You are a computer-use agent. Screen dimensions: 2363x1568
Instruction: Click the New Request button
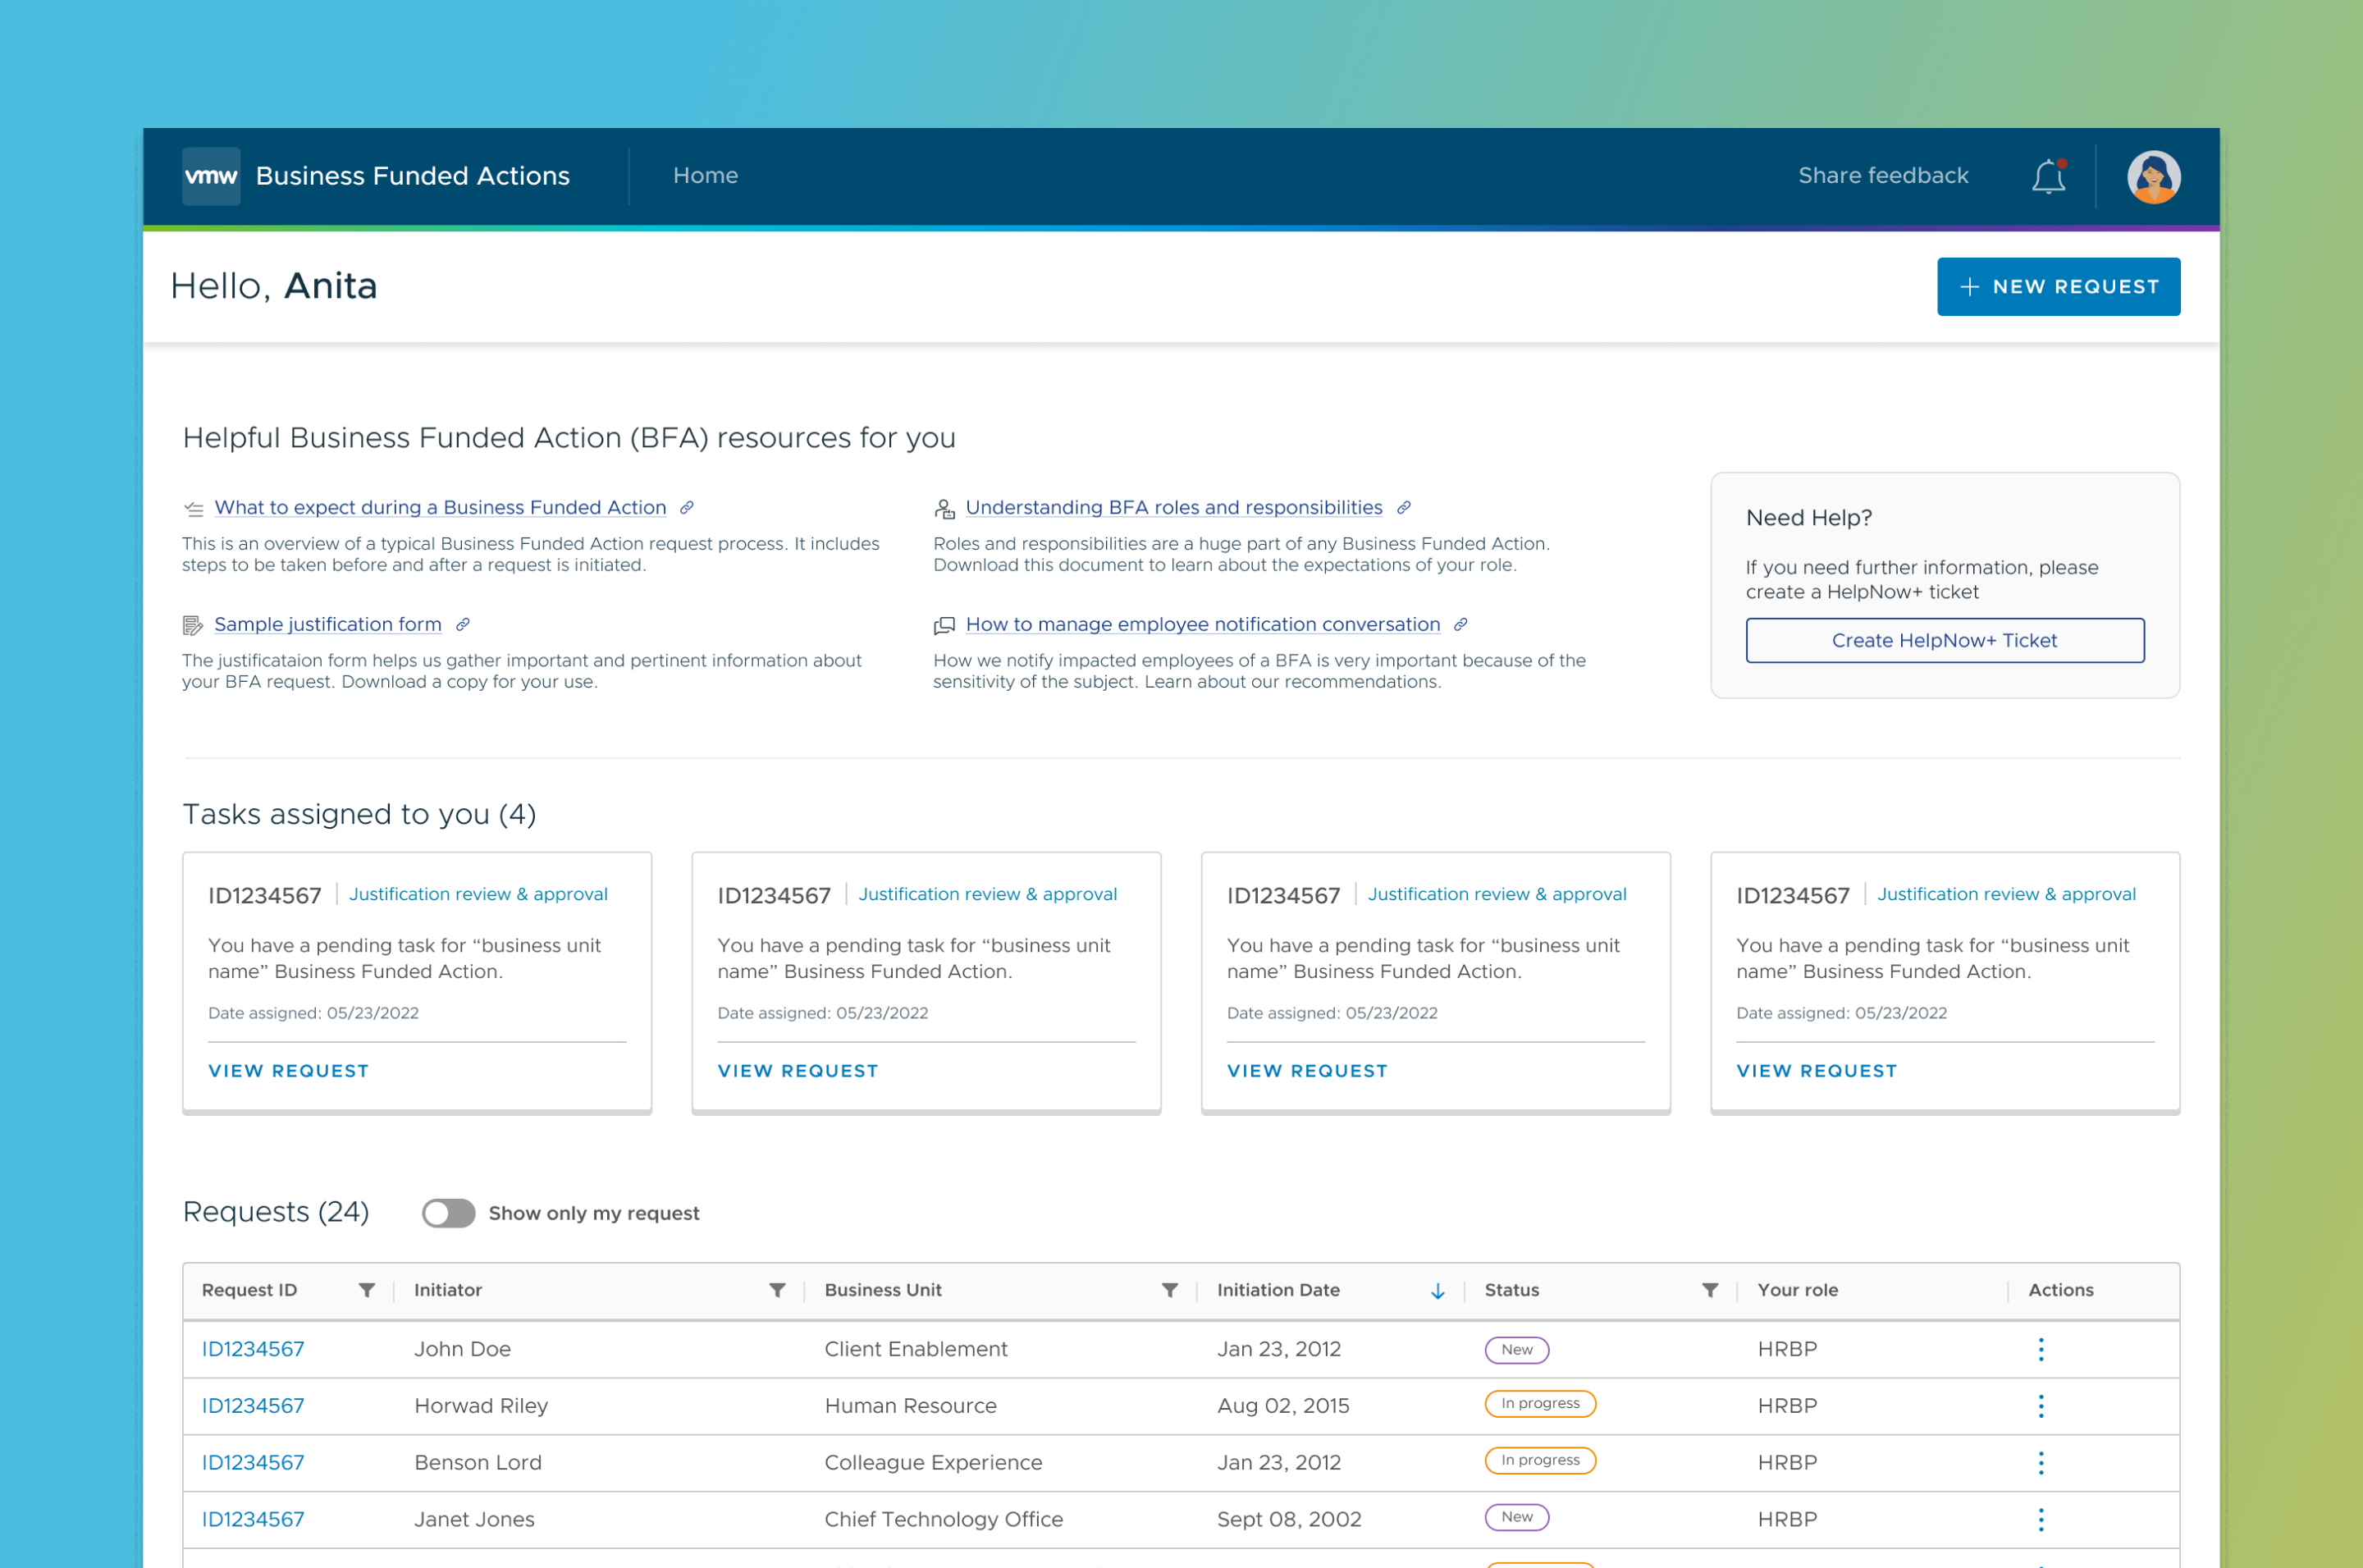tap(2058, 287)
